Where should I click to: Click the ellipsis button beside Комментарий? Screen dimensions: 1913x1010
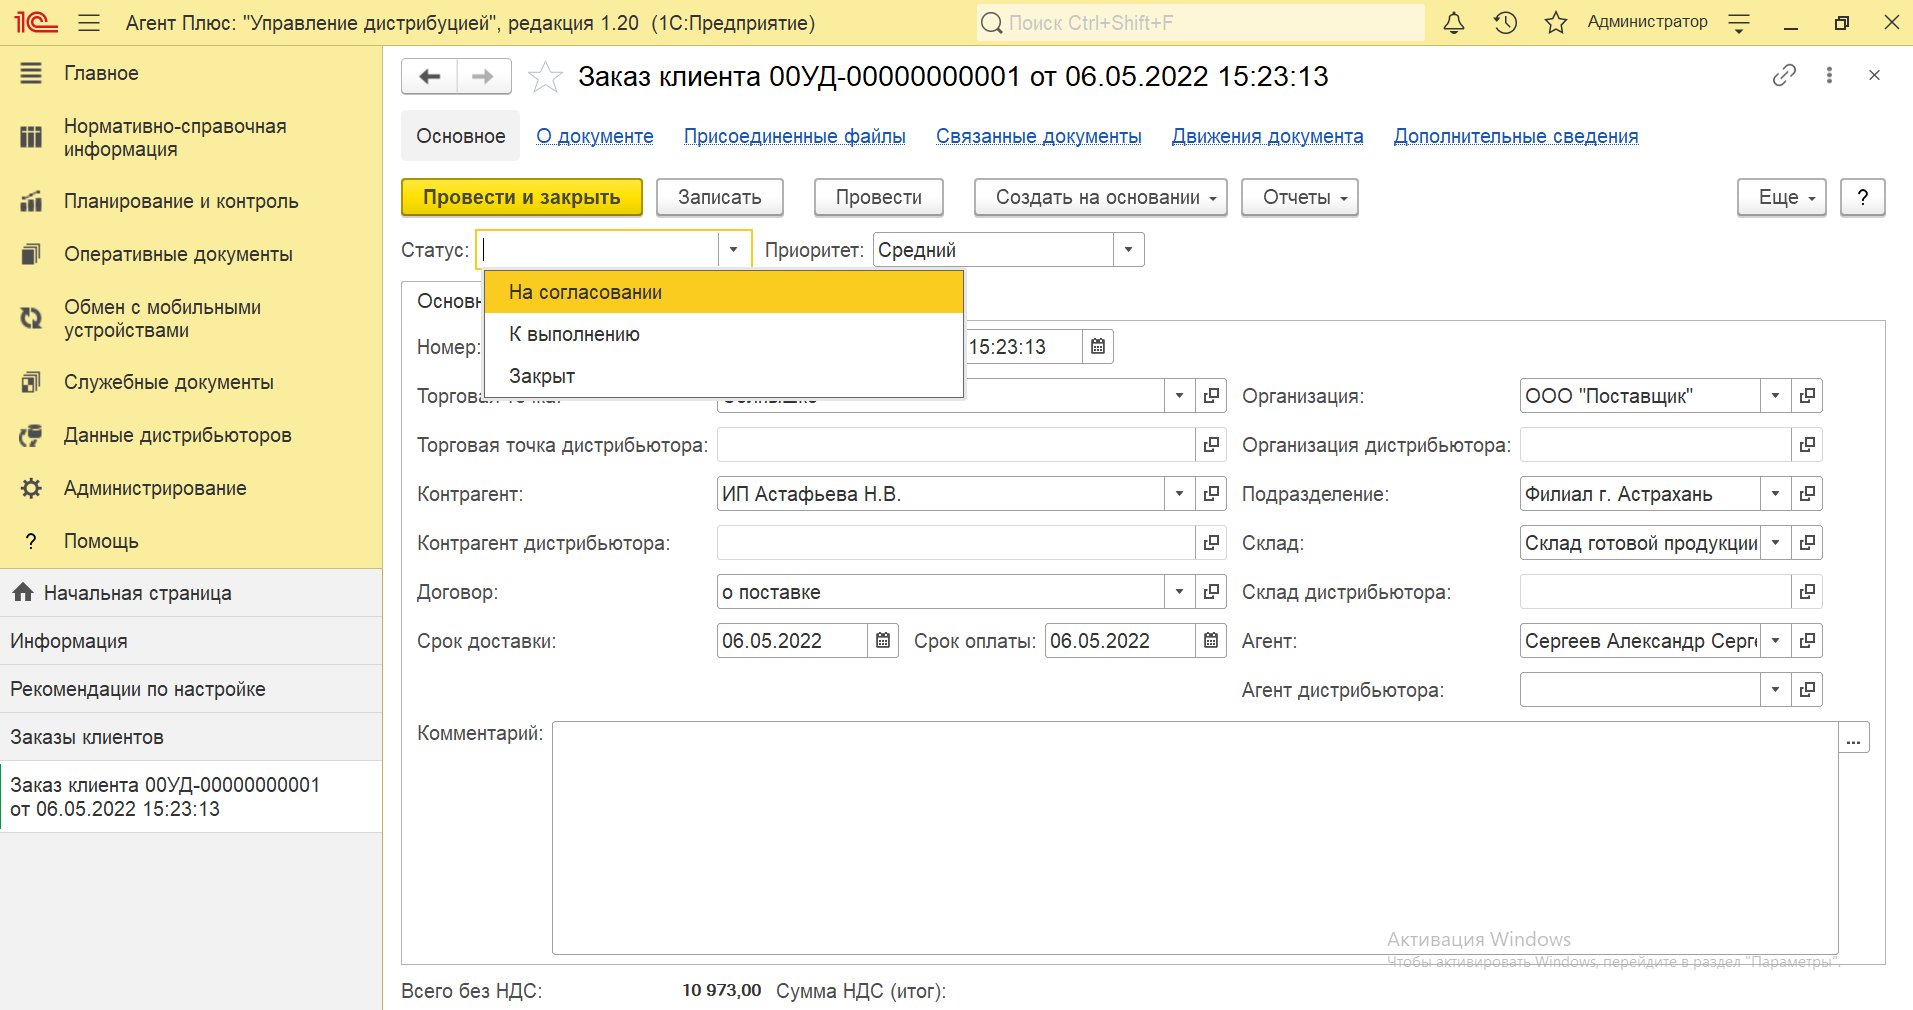[x=1853, y=738]
